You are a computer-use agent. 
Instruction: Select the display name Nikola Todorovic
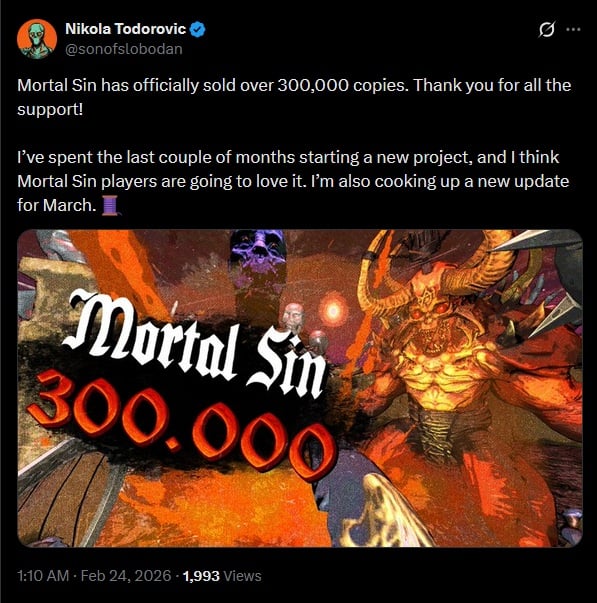125,29
